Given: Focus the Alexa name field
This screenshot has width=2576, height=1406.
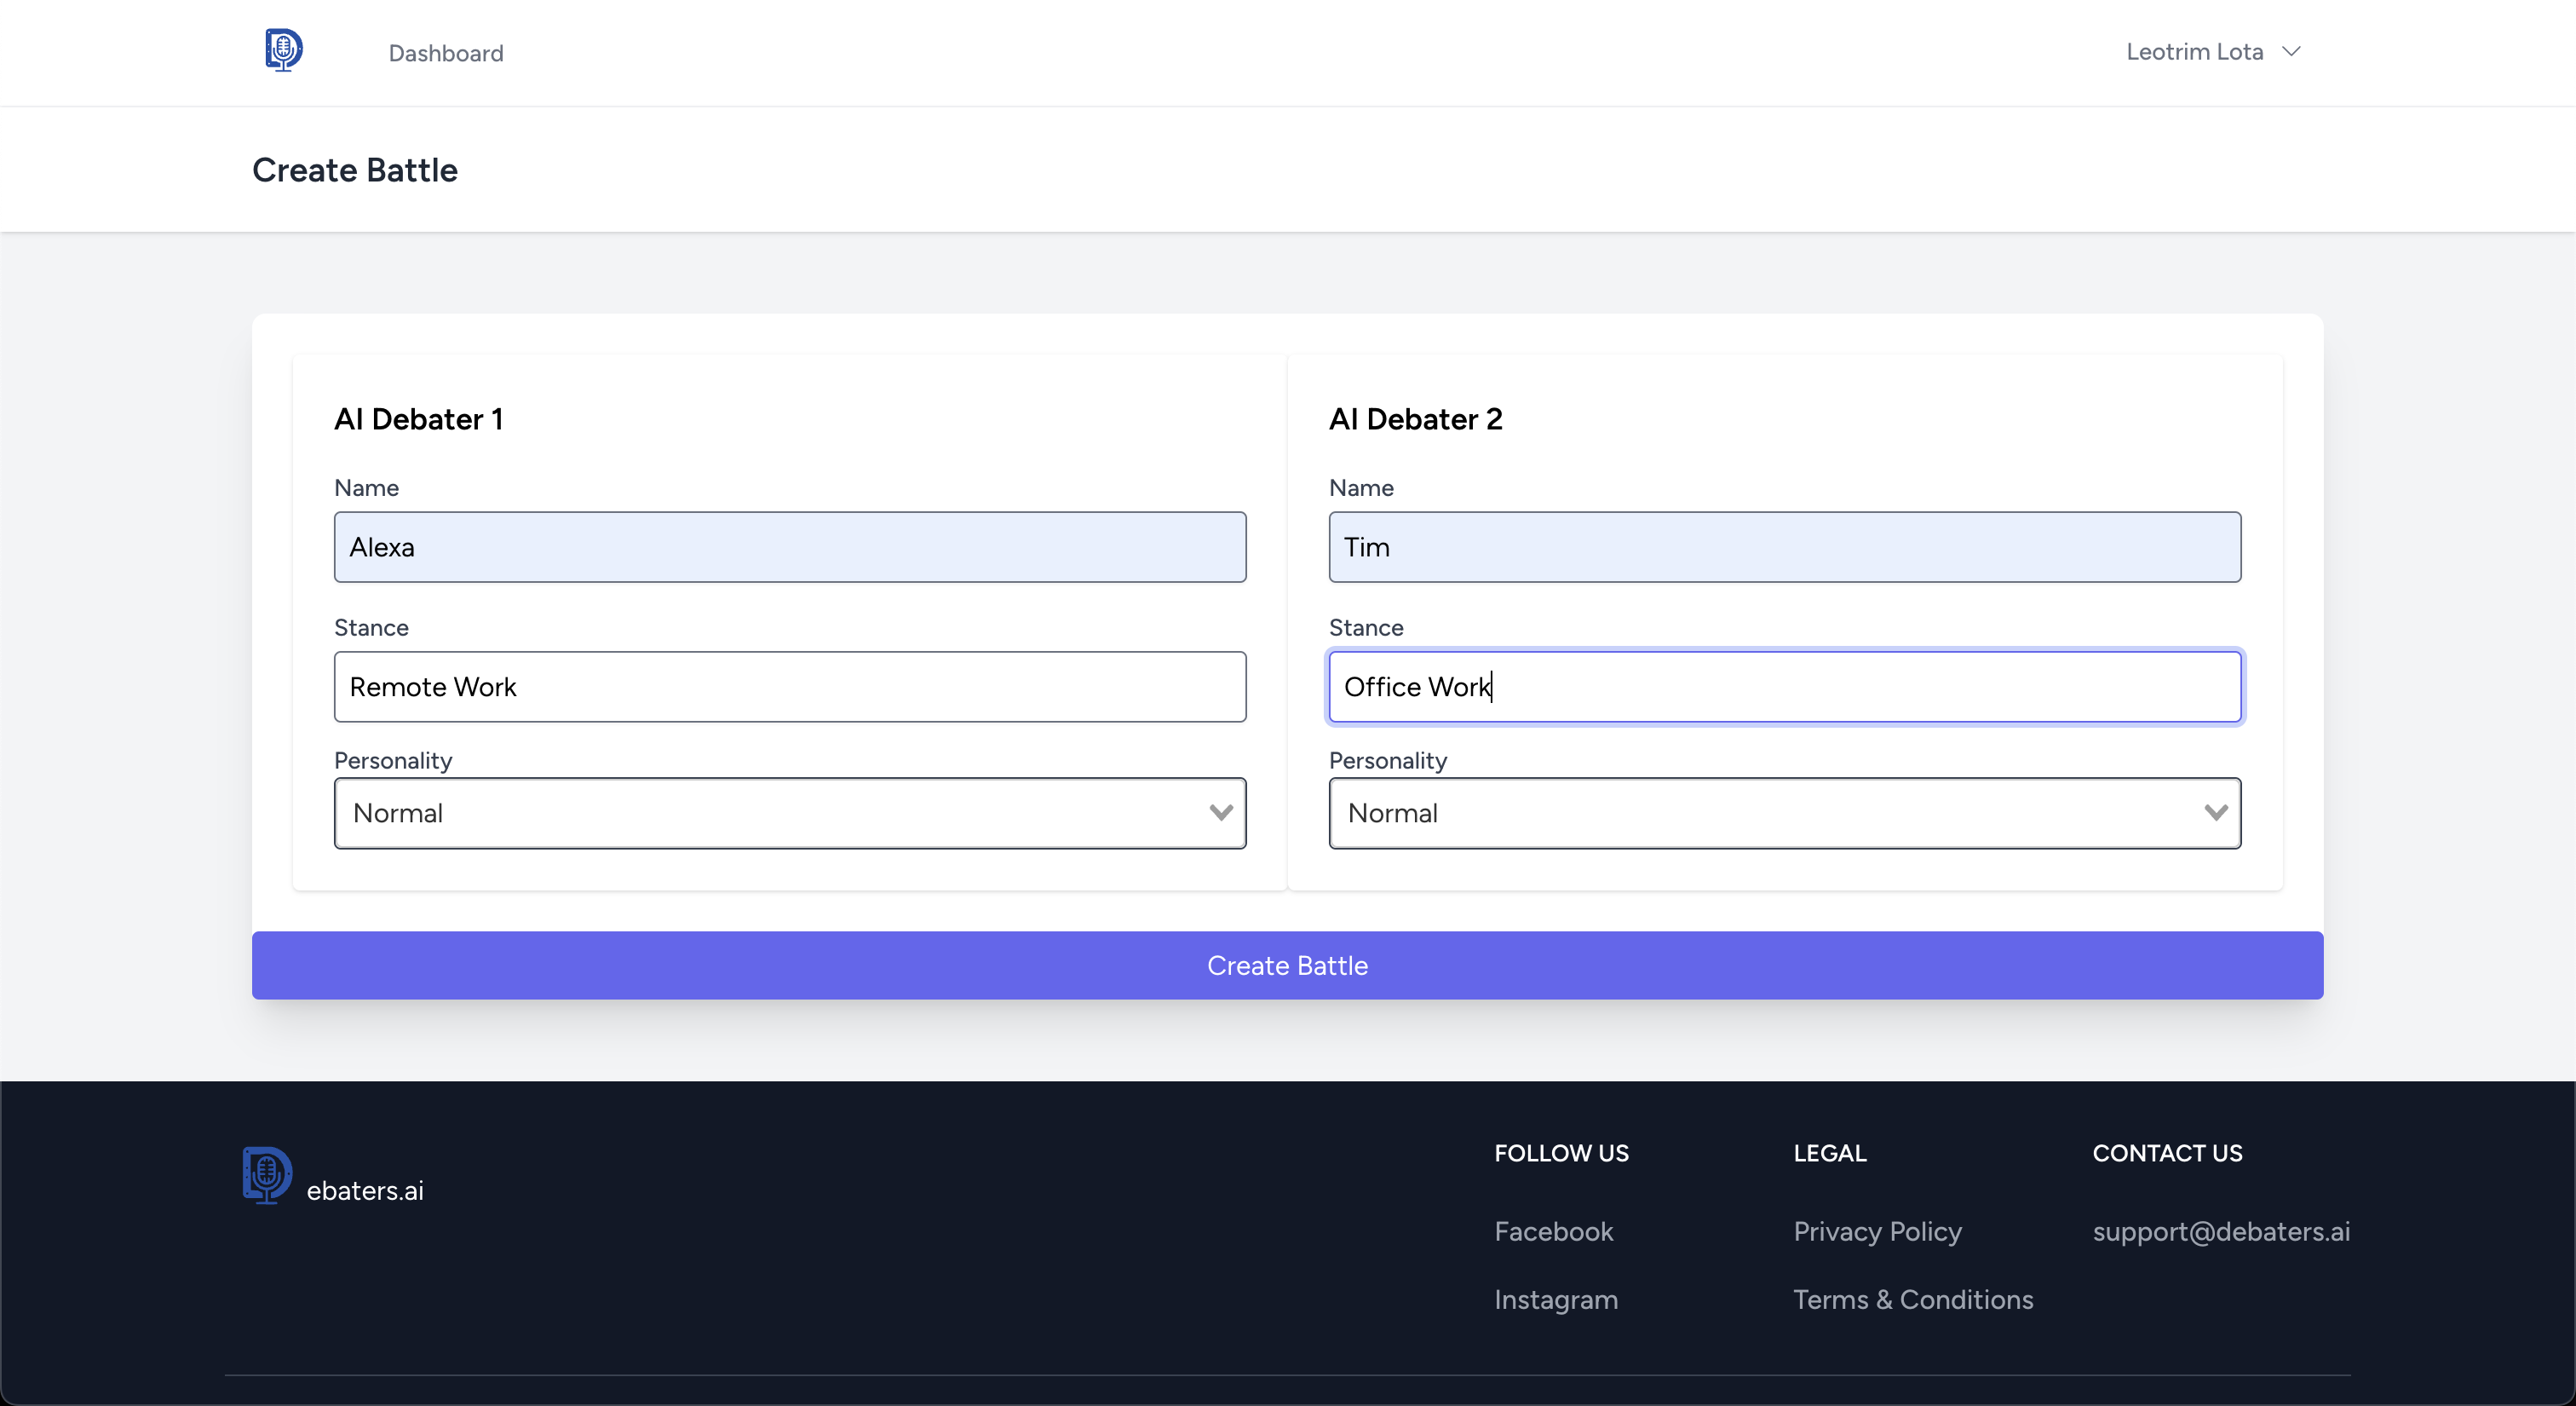Looking at the screenshot, I should coord(789,547).
